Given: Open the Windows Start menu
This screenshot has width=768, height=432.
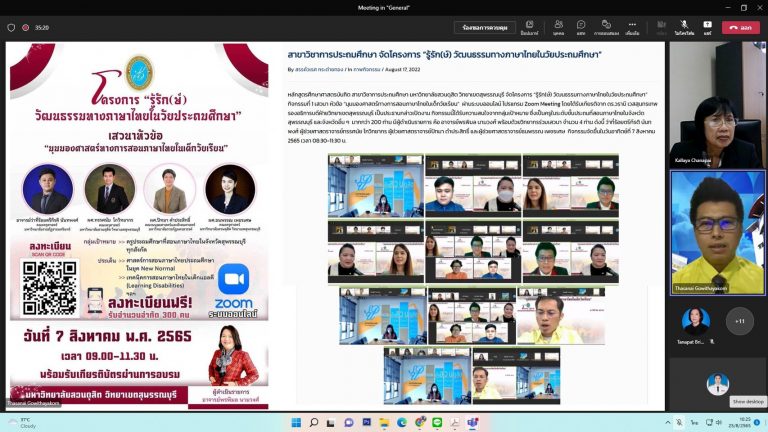Looking at the screenshot, I should [297, 422].
